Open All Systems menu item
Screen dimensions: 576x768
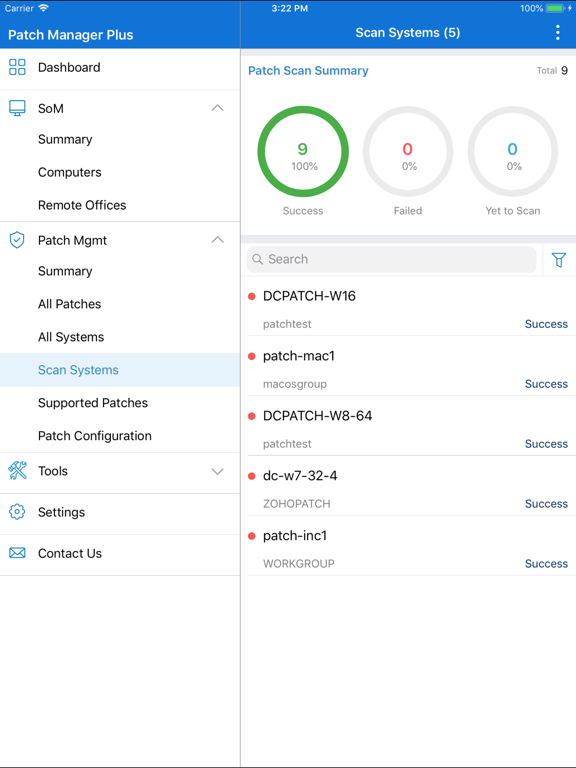coord(120,337)
